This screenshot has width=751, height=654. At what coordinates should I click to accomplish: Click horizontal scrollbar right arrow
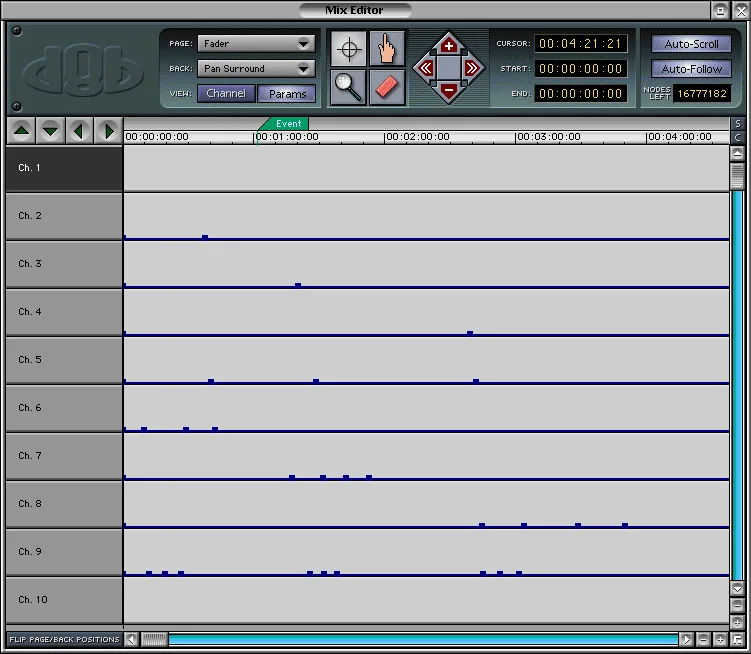[686, 639]
